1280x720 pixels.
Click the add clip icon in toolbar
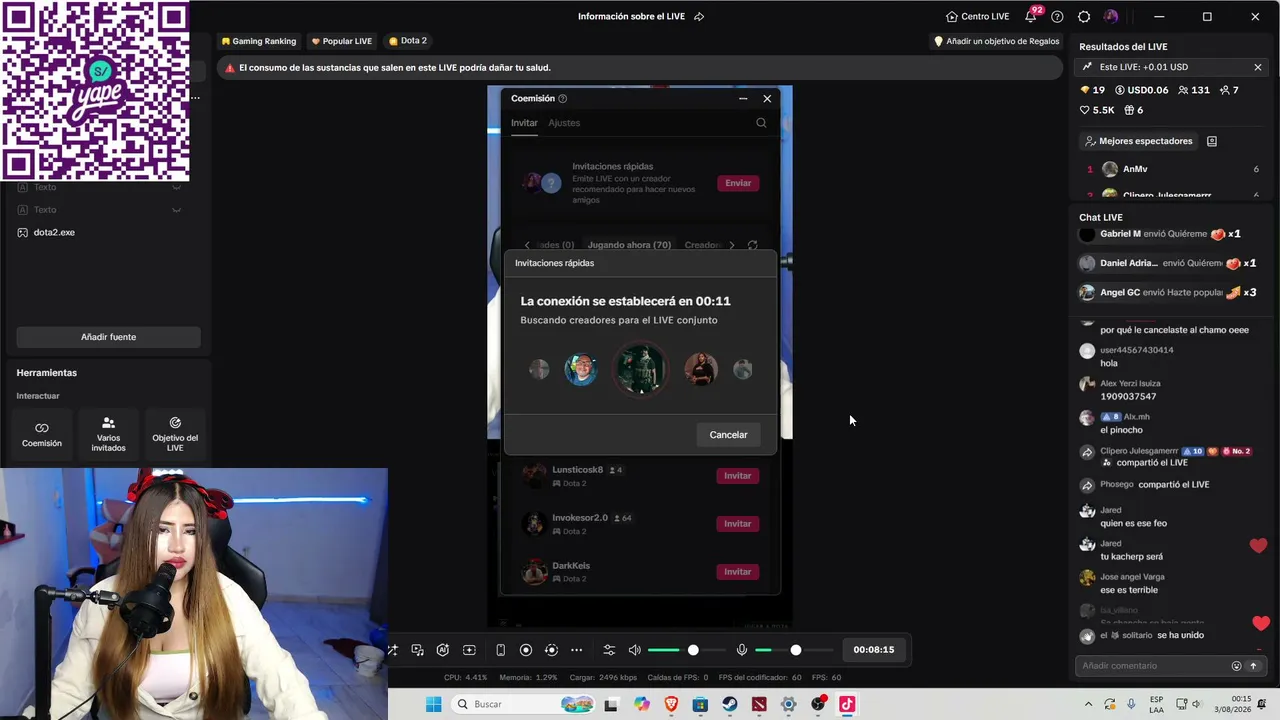click(x=469, y=650)
